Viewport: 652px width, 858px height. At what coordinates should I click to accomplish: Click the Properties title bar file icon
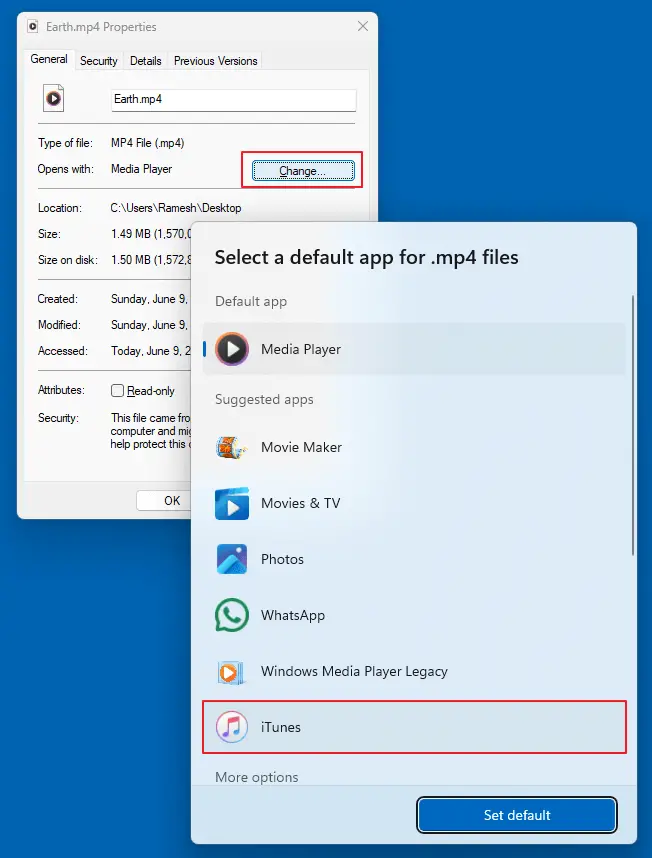coord(33,26)
